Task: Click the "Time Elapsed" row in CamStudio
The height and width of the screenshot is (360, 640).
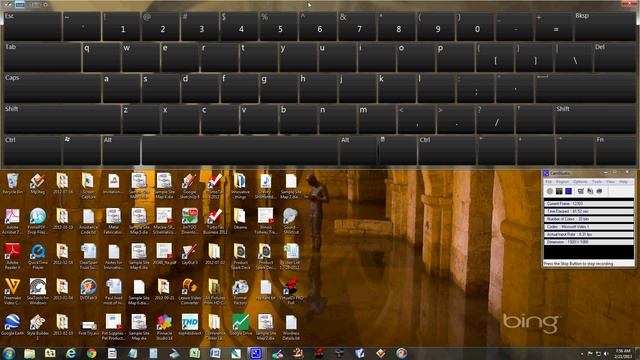Action: (589, 211)
